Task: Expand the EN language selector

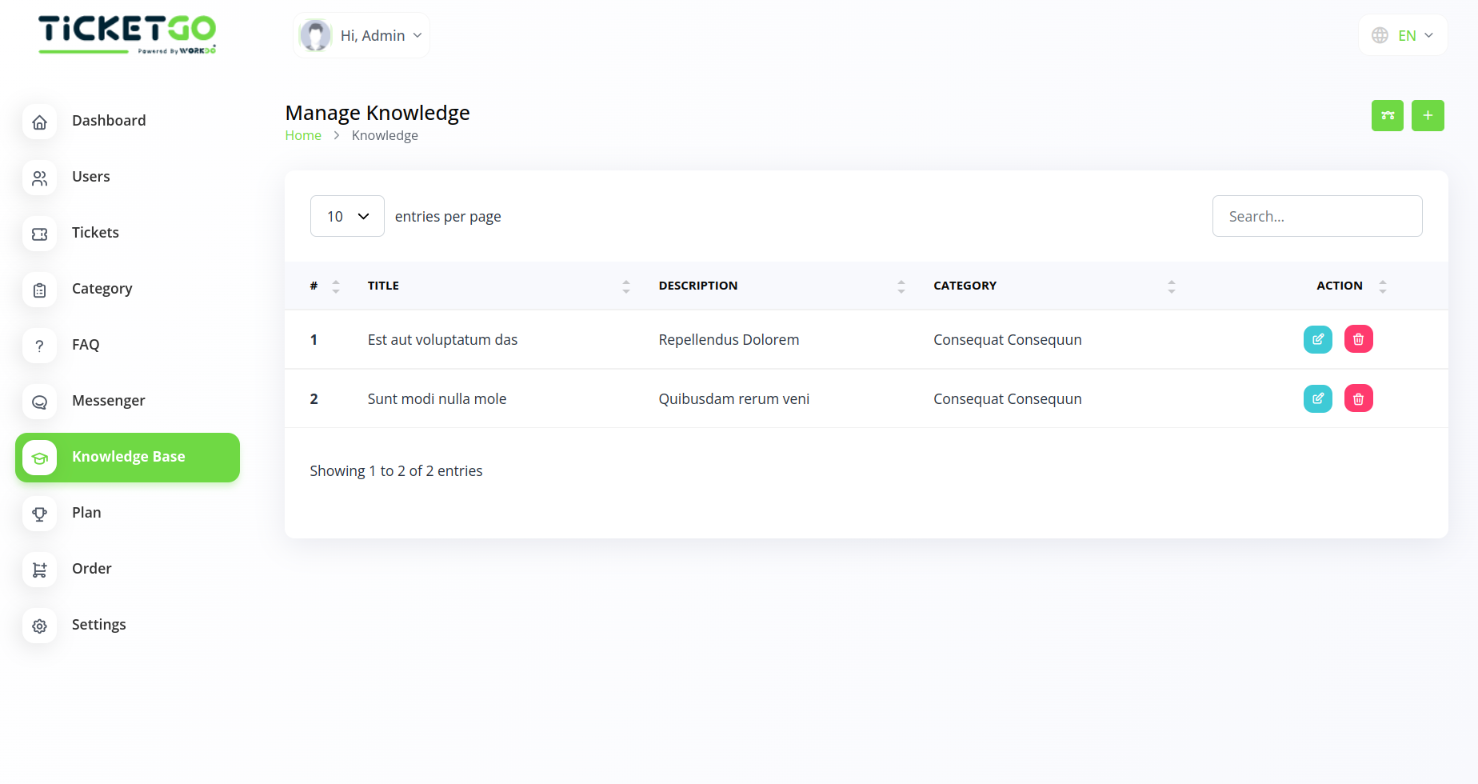Action: [1402, 36]
